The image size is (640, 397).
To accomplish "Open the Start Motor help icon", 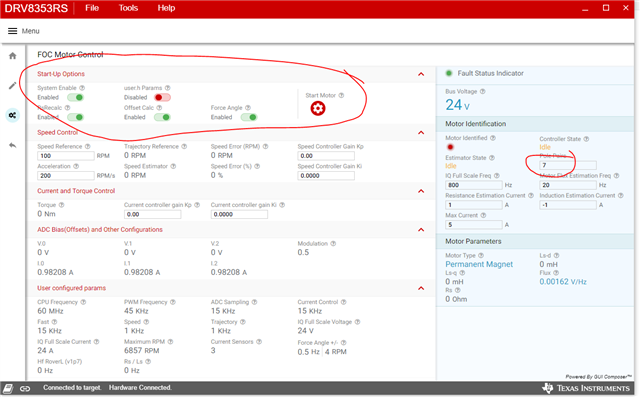I will (x=341, y=95).
